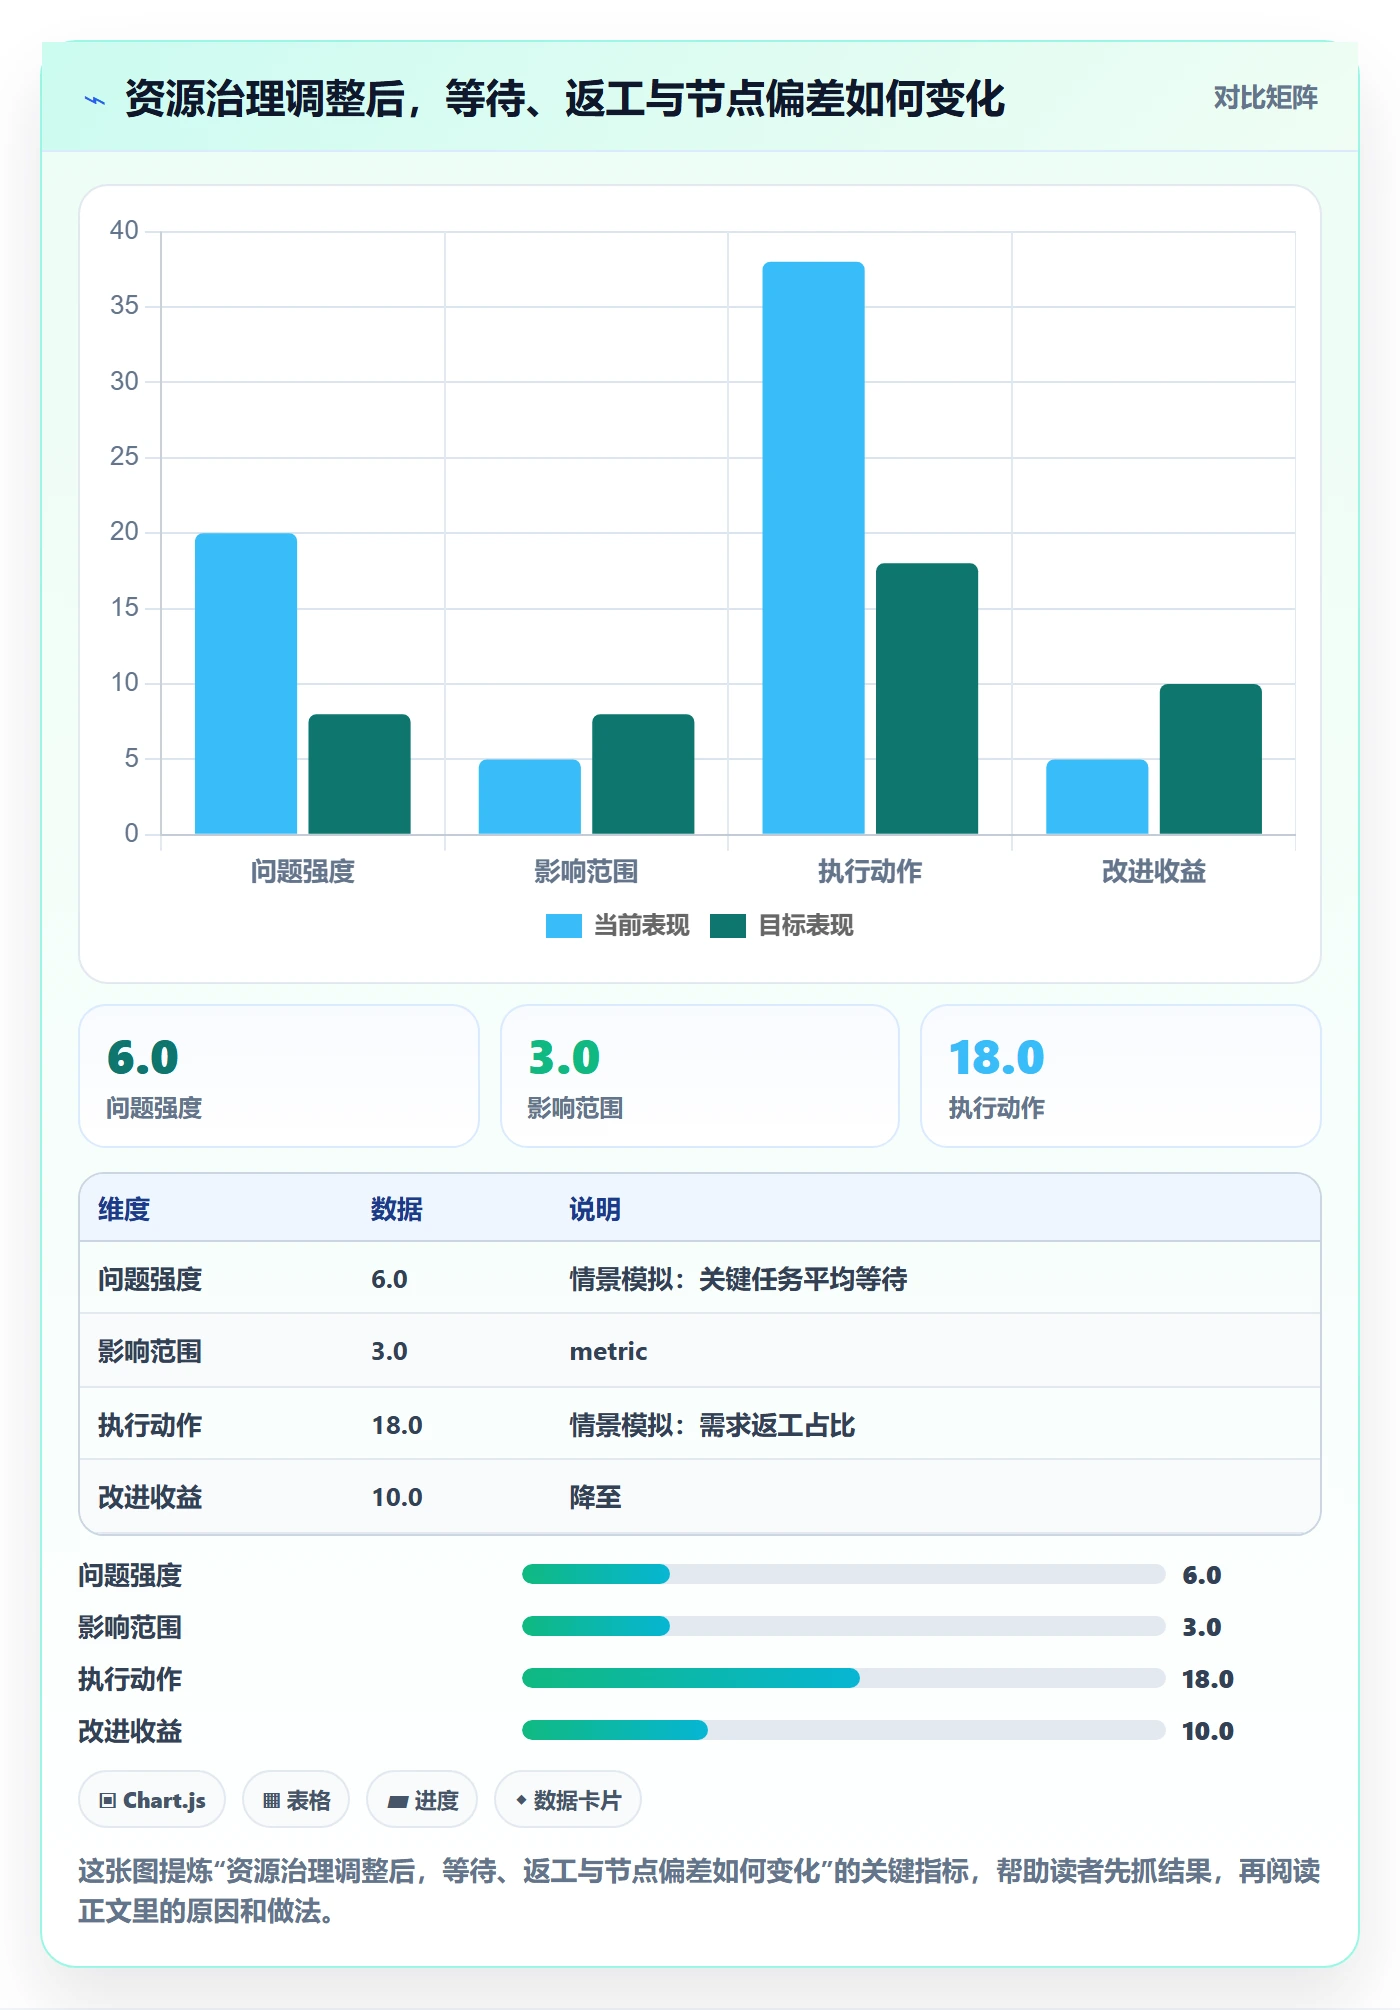The height and width of the screenshot is (2010, 1400).
Task: Click the 执行动作 目标表现 bar in the chart
Action: pyautogui.click(x=927, y=698)
